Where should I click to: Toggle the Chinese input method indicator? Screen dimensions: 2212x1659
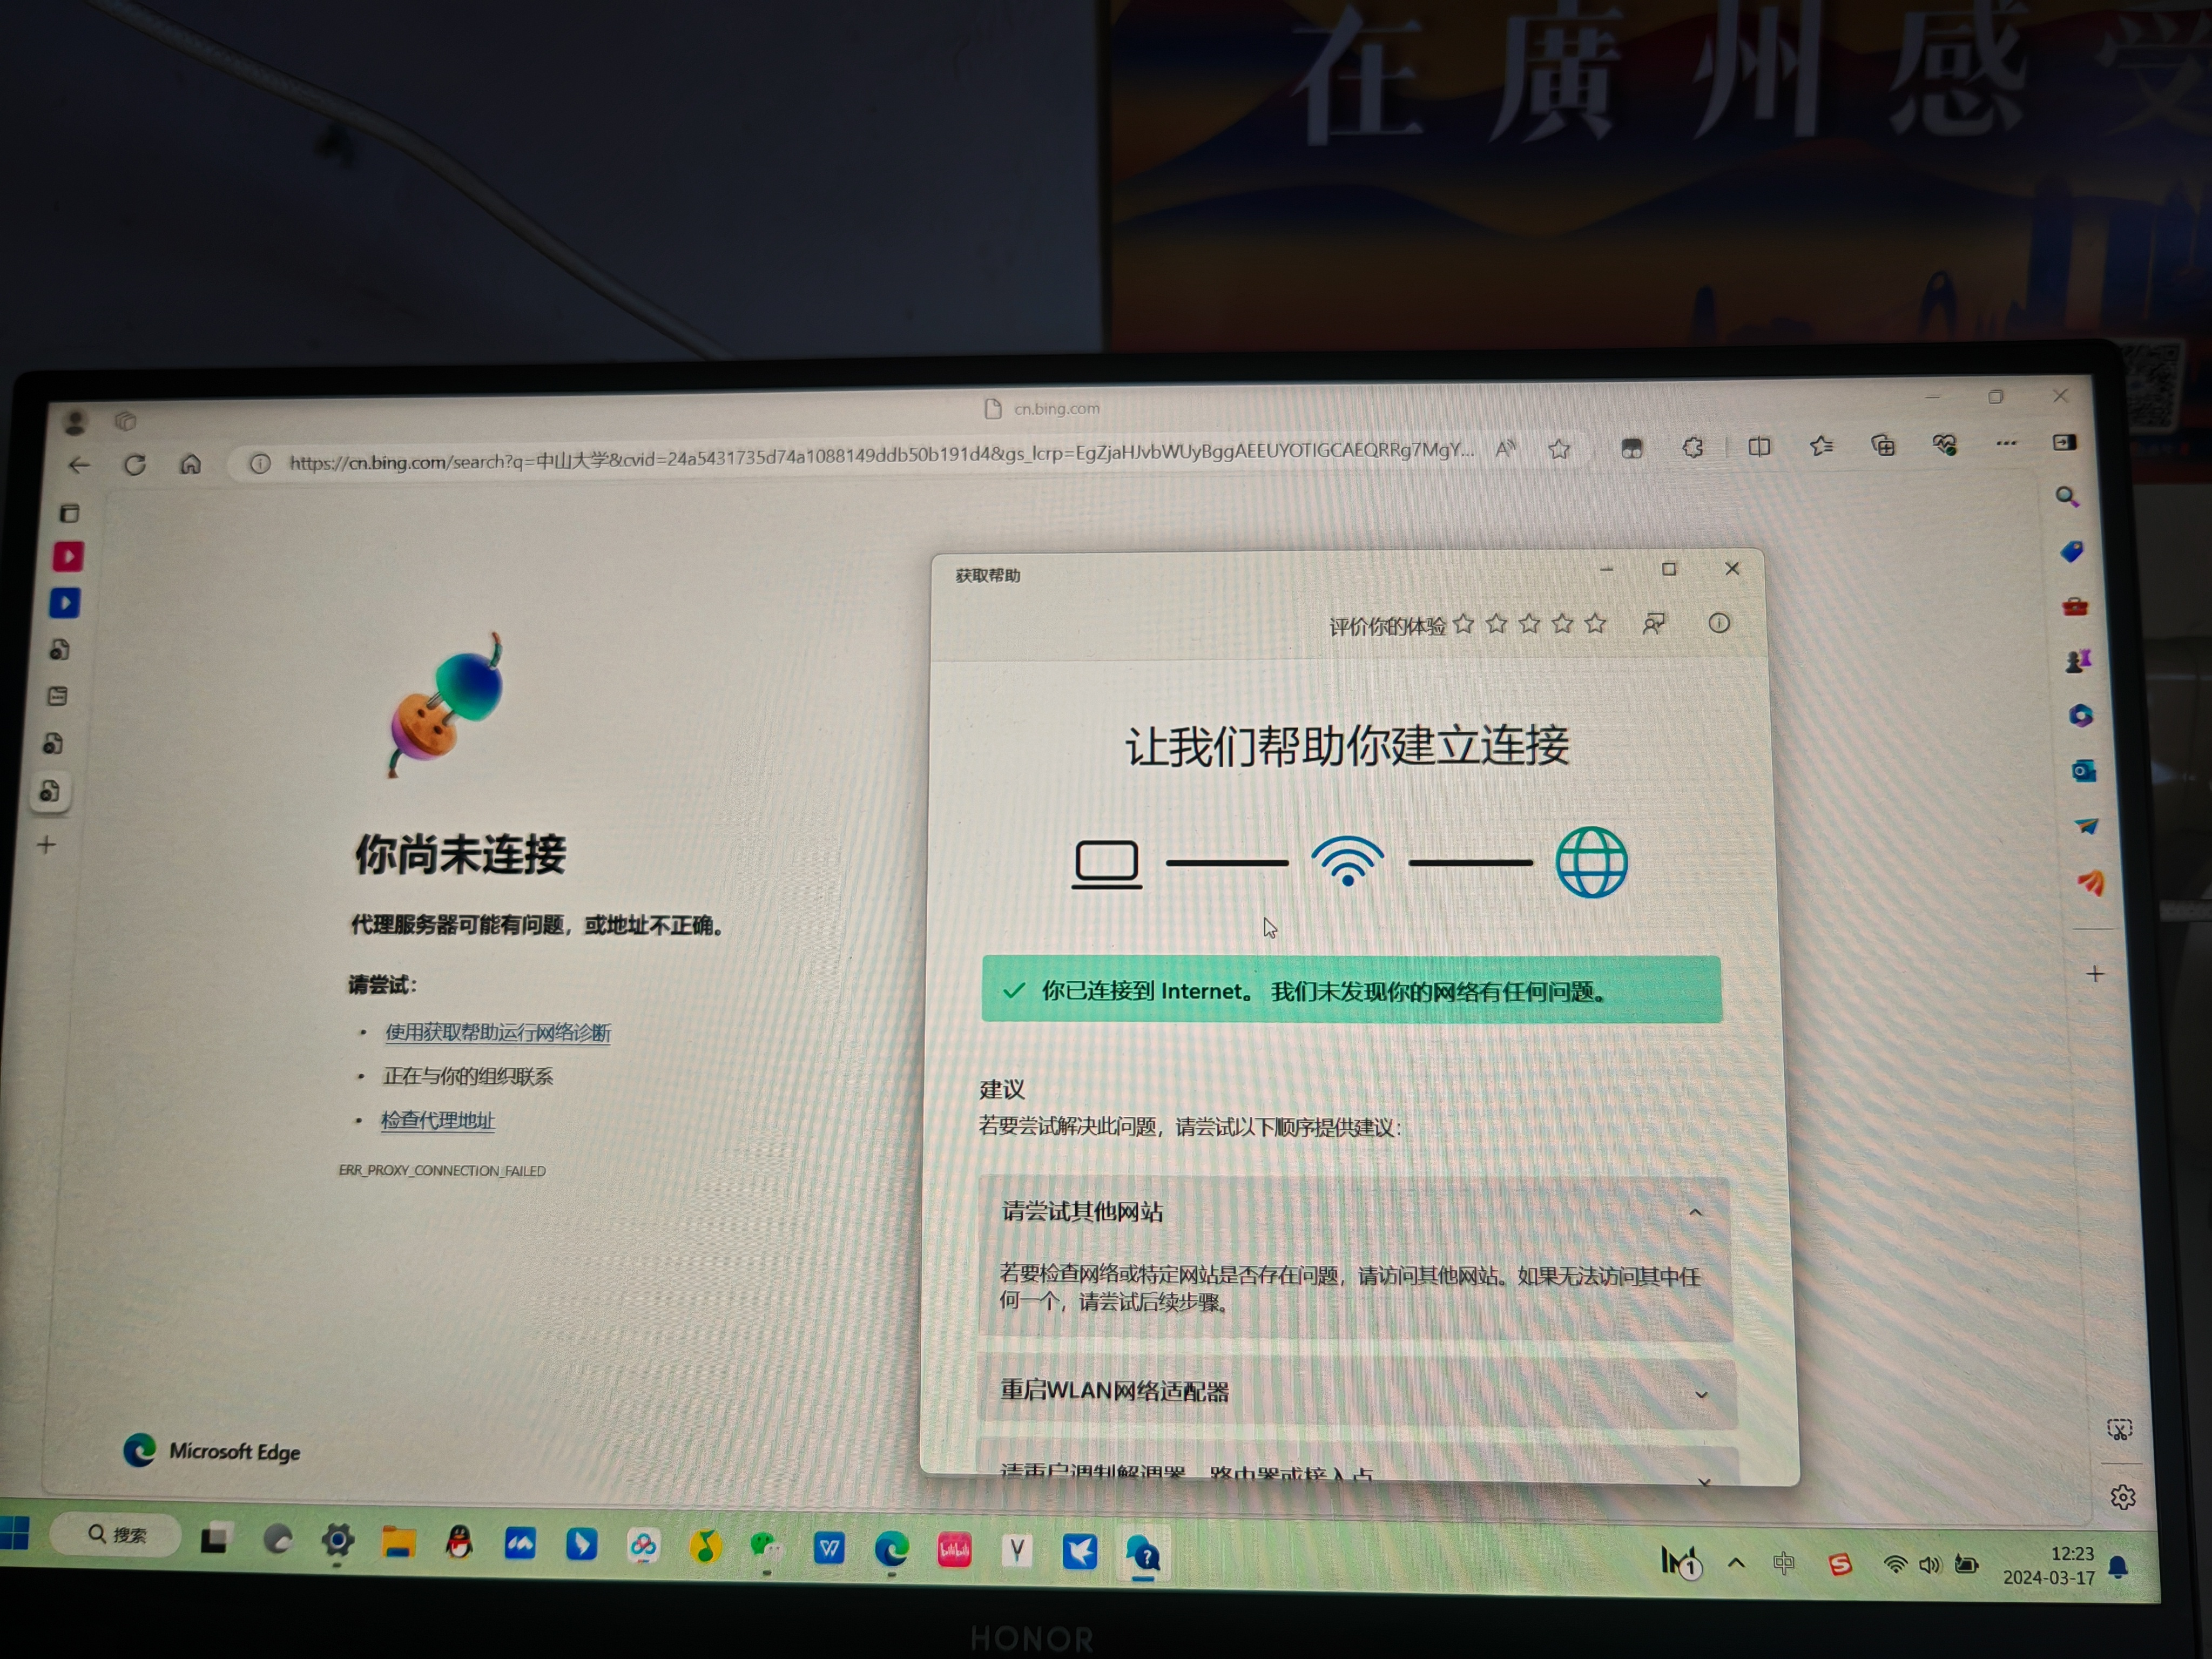pos(1783,1563)
